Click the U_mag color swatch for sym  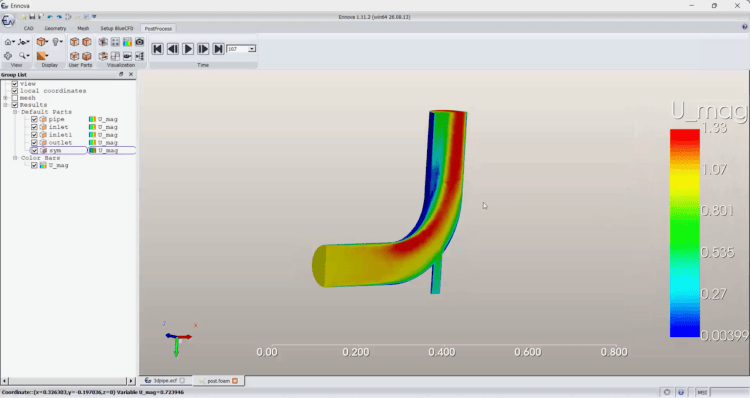tap(92, 150)
